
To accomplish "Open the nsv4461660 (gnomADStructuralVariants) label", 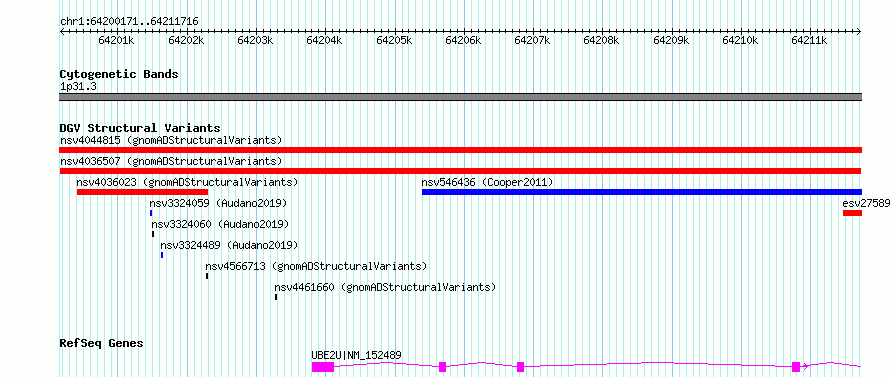I will click(x=385, y=287).
